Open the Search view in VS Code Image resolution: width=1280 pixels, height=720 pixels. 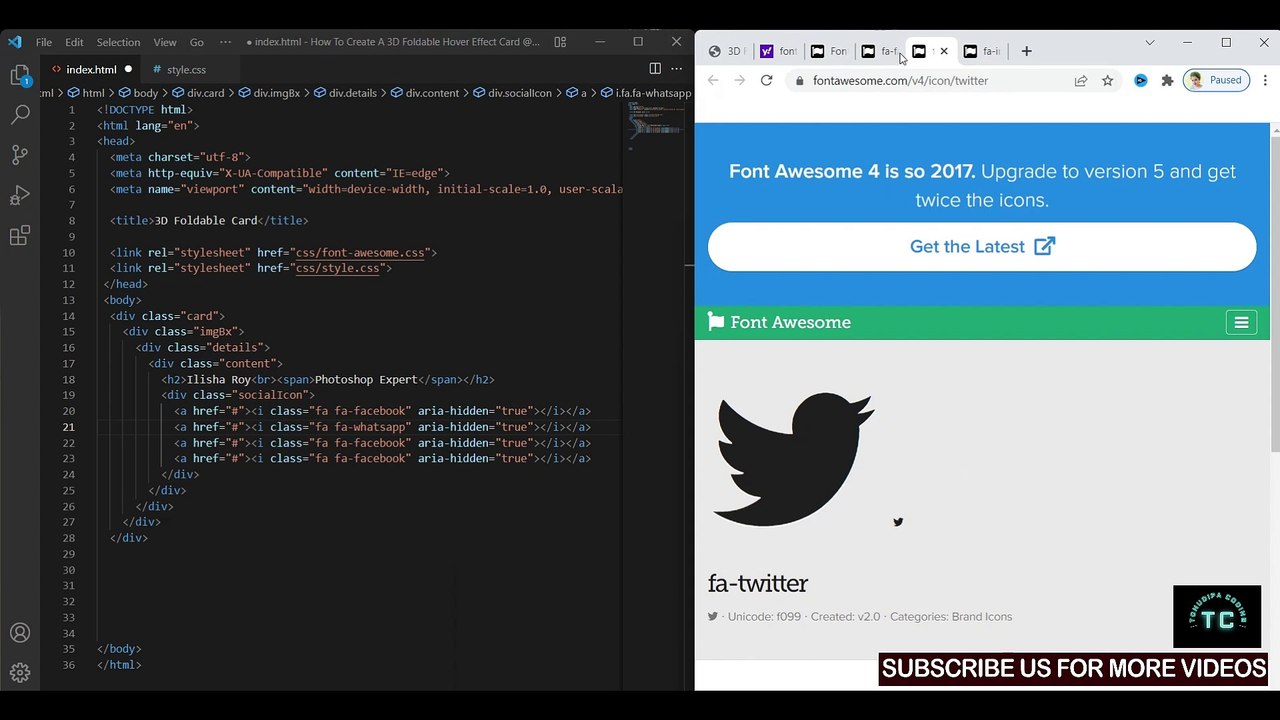click(x=19, y=115)
